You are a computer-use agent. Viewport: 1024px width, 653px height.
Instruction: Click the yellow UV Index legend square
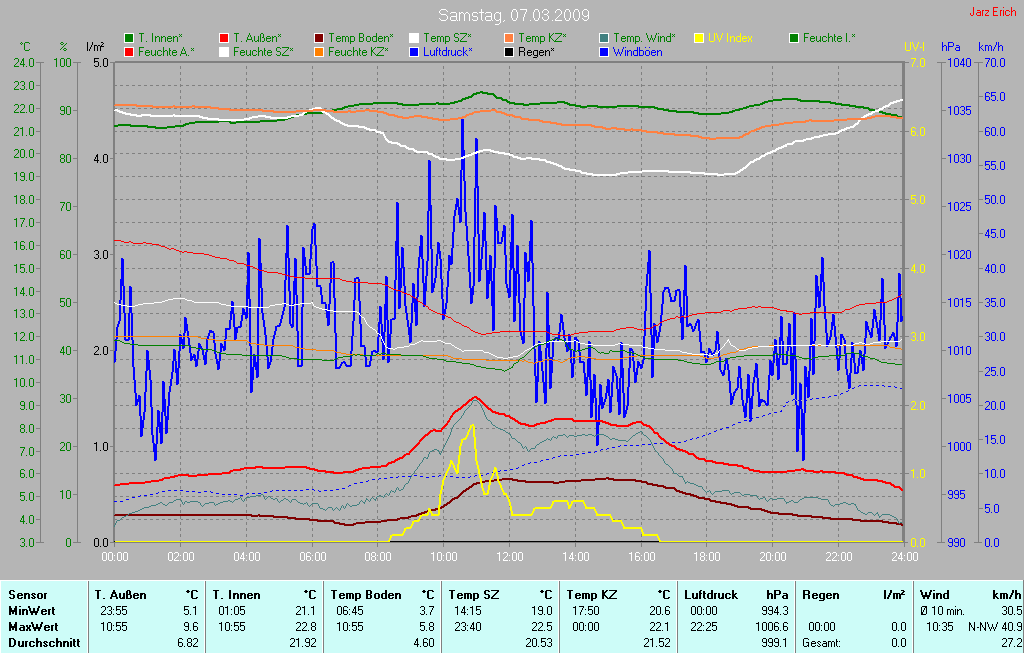point(699,38)
